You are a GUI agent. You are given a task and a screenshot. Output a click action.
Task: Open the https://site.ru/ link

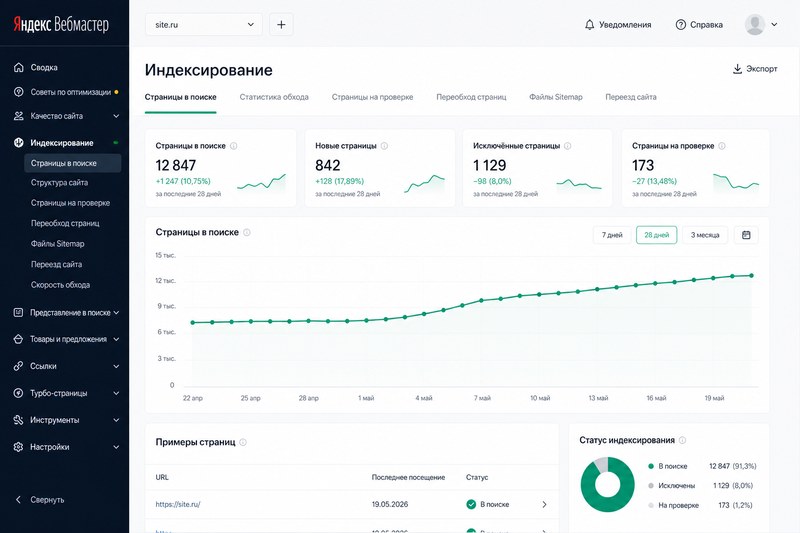[x=178, y=504]
